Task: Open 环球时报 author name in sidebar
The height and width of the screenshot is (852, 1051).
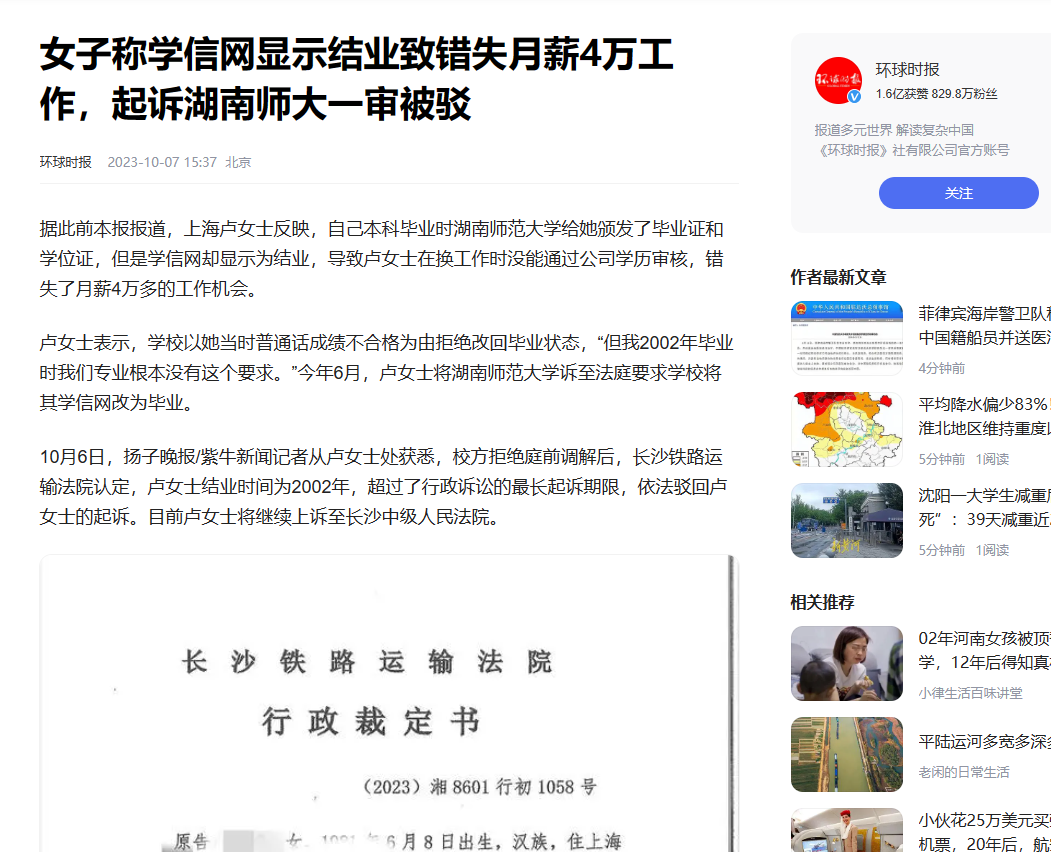Action: point(907,70)
